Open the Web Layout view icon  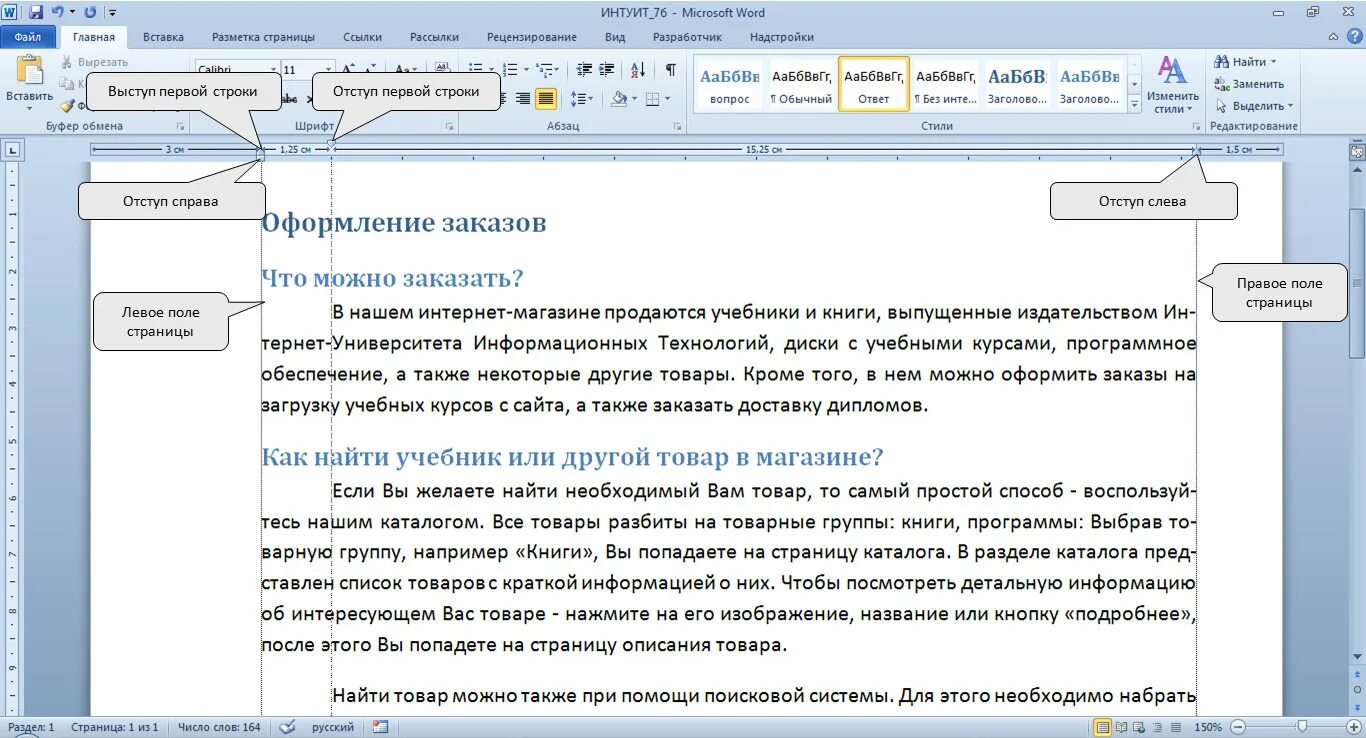click(1138, 727)
